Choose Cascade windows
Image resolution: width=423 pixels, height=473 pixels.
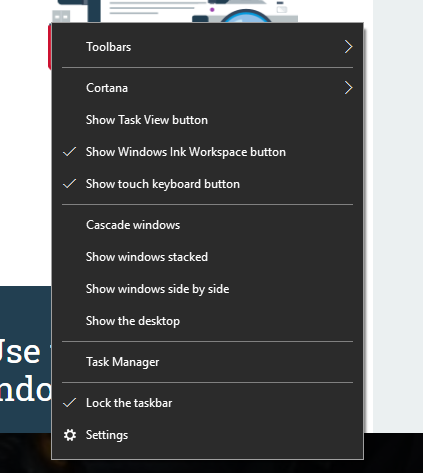[207, 225]
